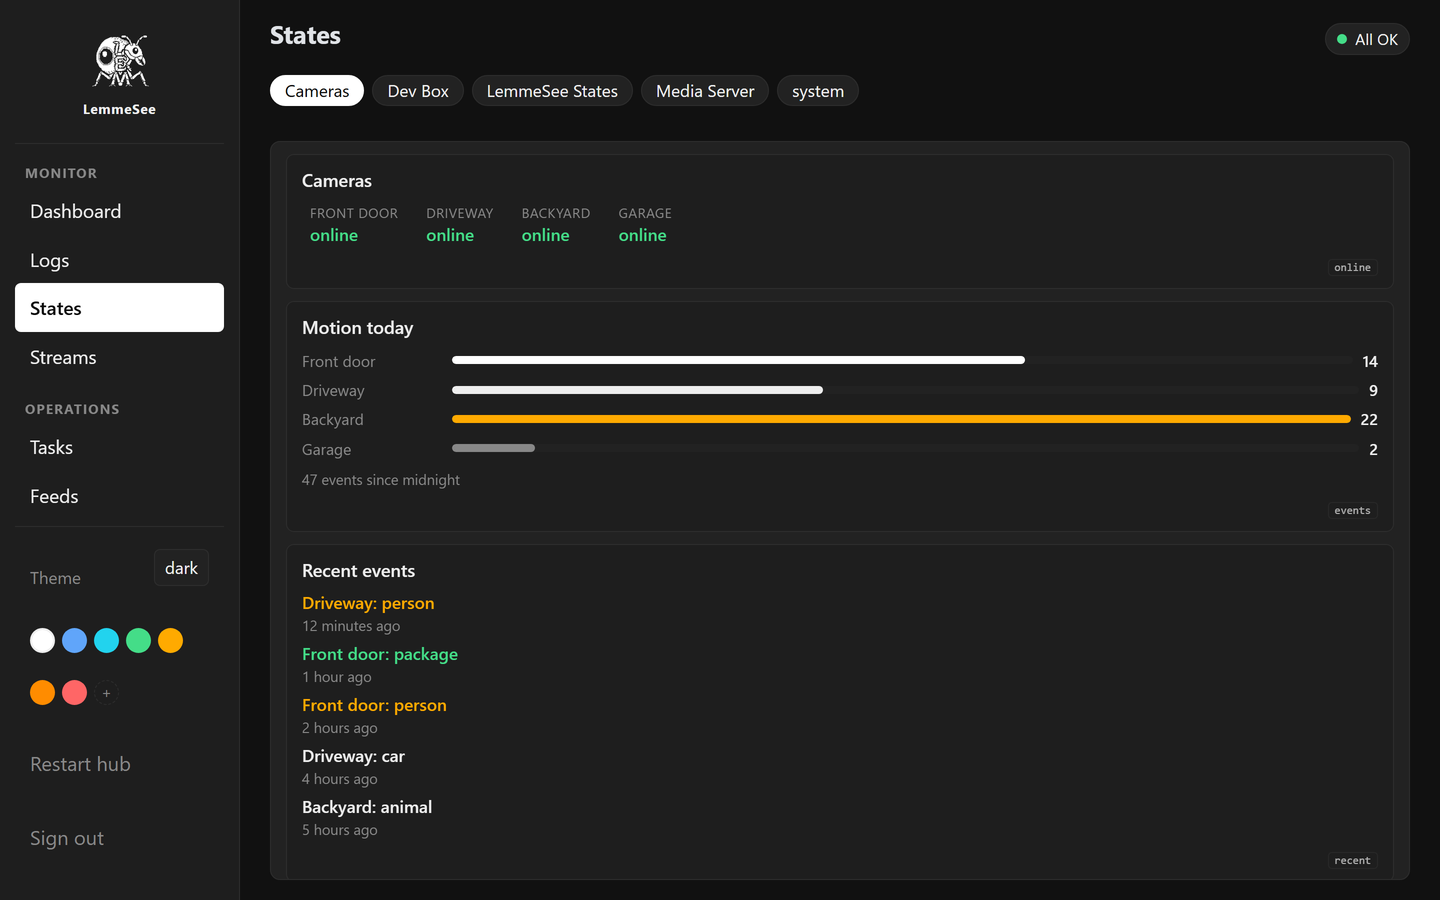Open the Tasks page

click(x=119, y=447)
